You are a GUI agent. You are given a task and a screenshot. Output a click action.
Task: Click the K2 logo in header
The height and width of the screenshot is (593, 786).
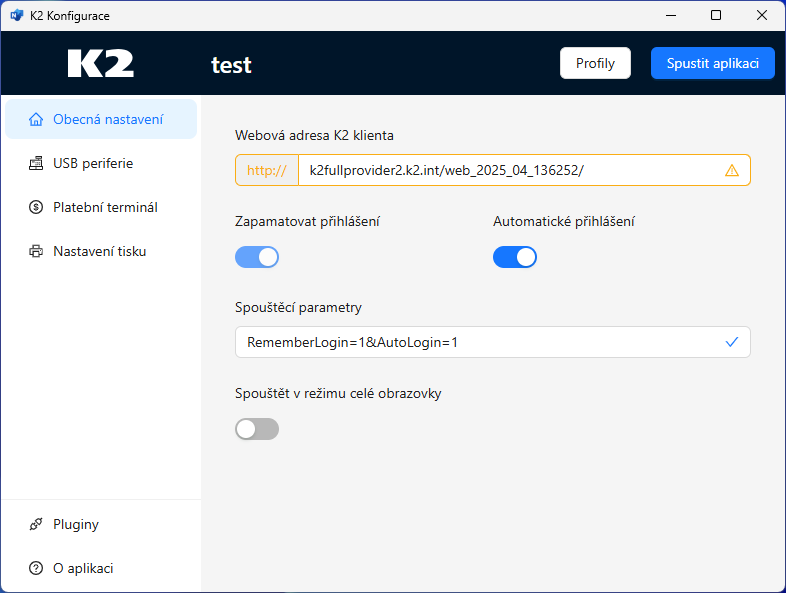[101, 64]
